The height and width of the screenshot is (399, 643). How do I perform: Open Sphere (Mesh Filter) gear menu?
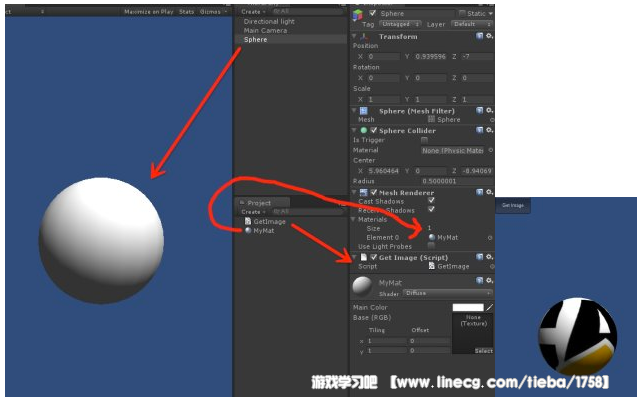489,110
